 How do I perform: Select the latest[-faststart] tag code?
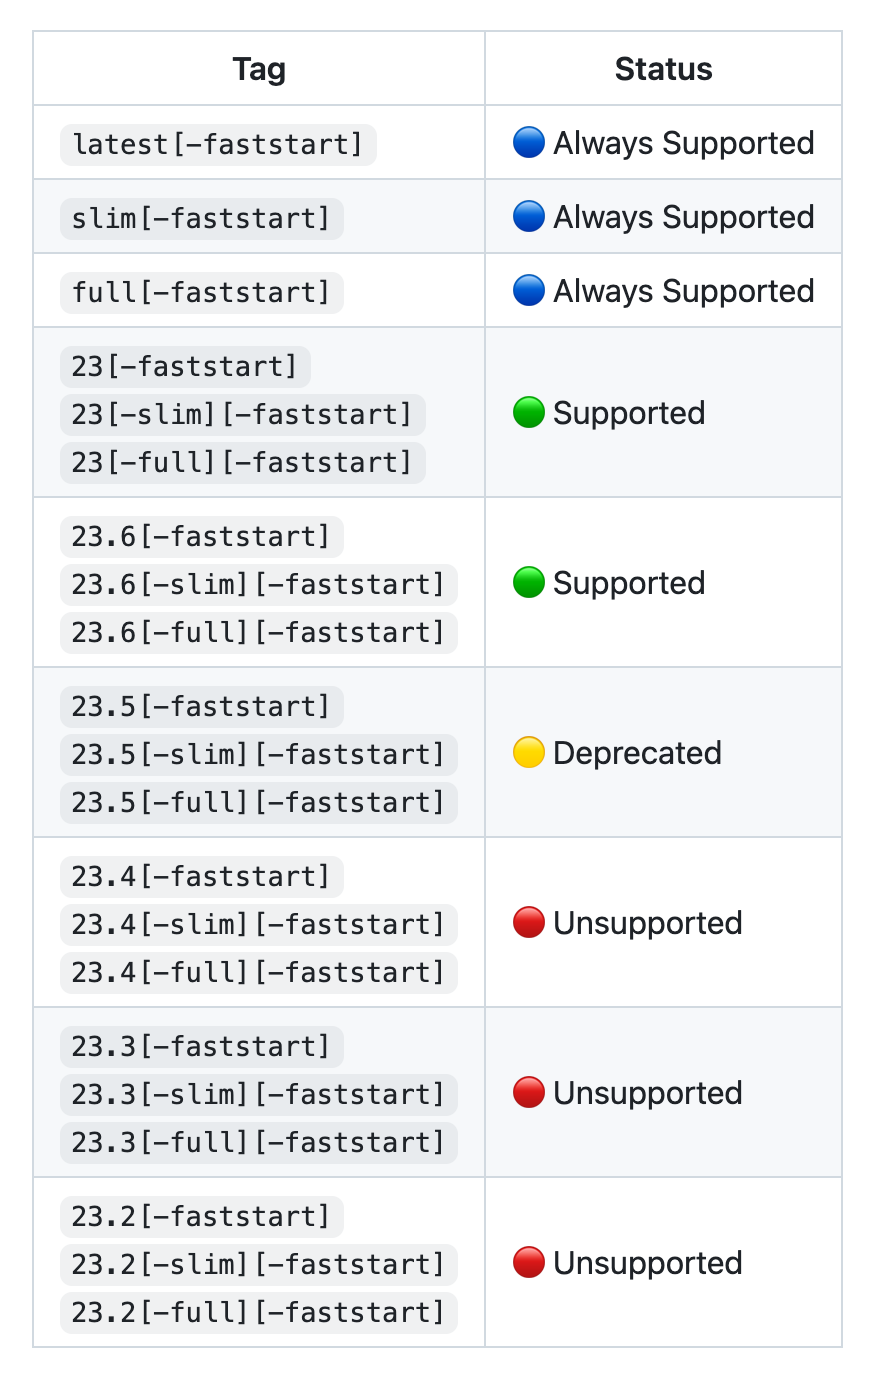(x=218, y=145)
